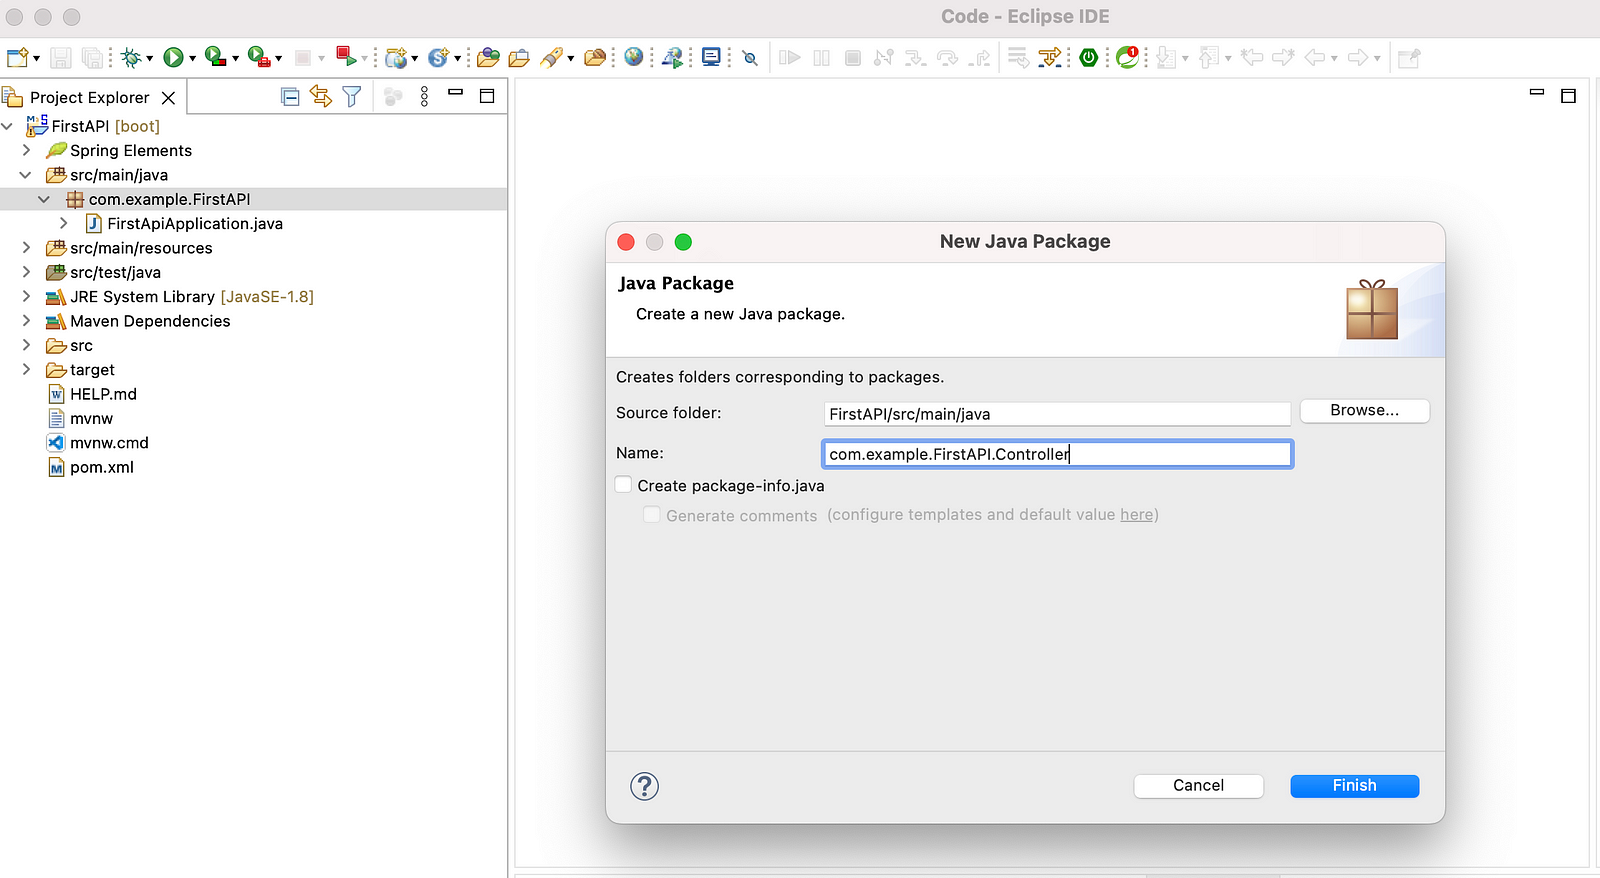This screenshot has height=878, width=1600.
Task: Click the Search flashlight toolbar icon
Action: point(551,58)
